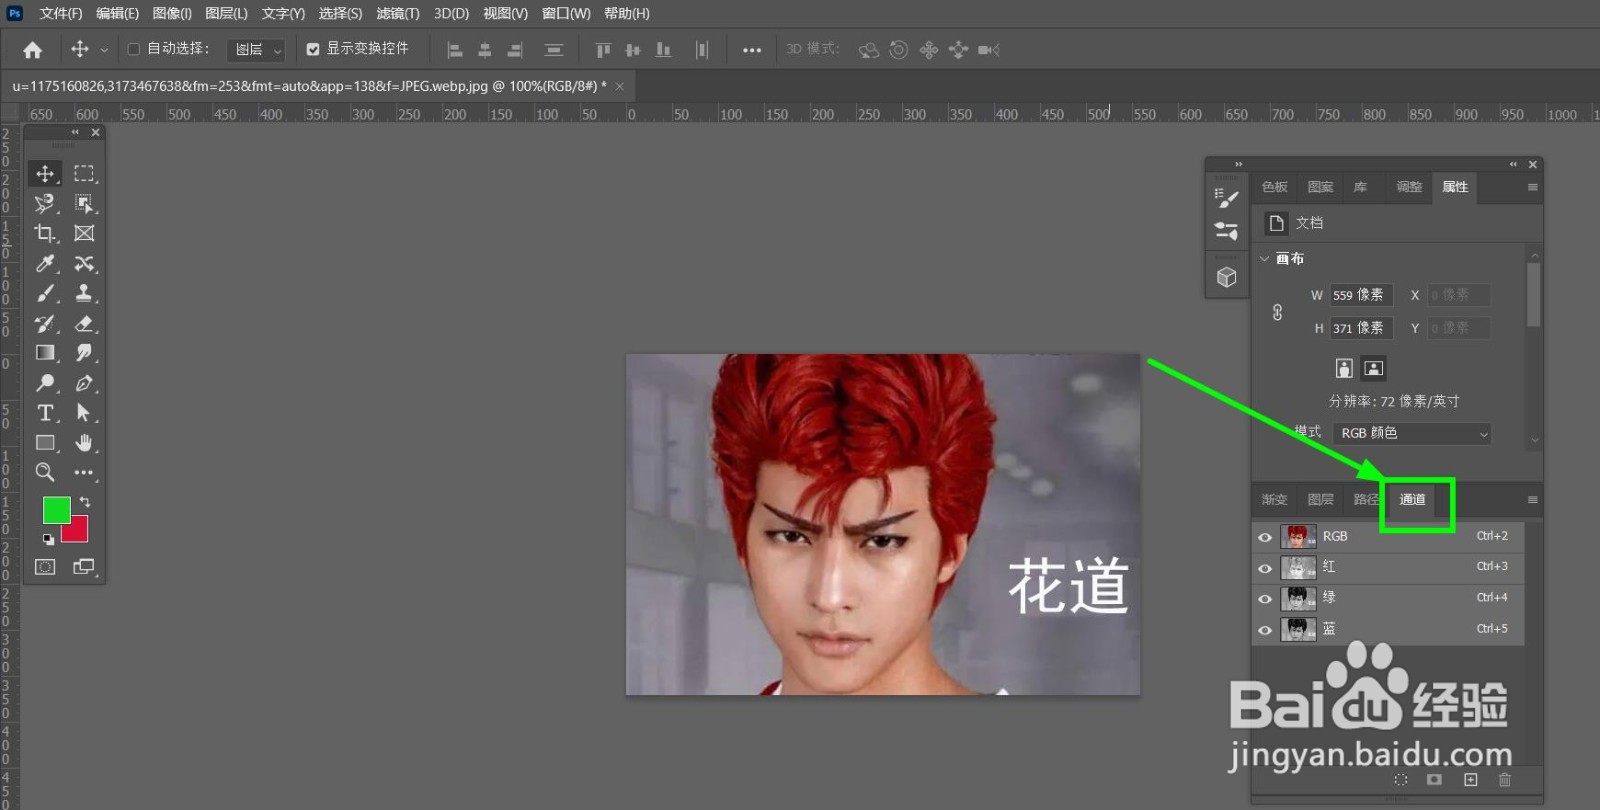Viewport: 1600px width, 810px height.
Task: Switch to the 通道 tab
Action: click(1412, 500)
